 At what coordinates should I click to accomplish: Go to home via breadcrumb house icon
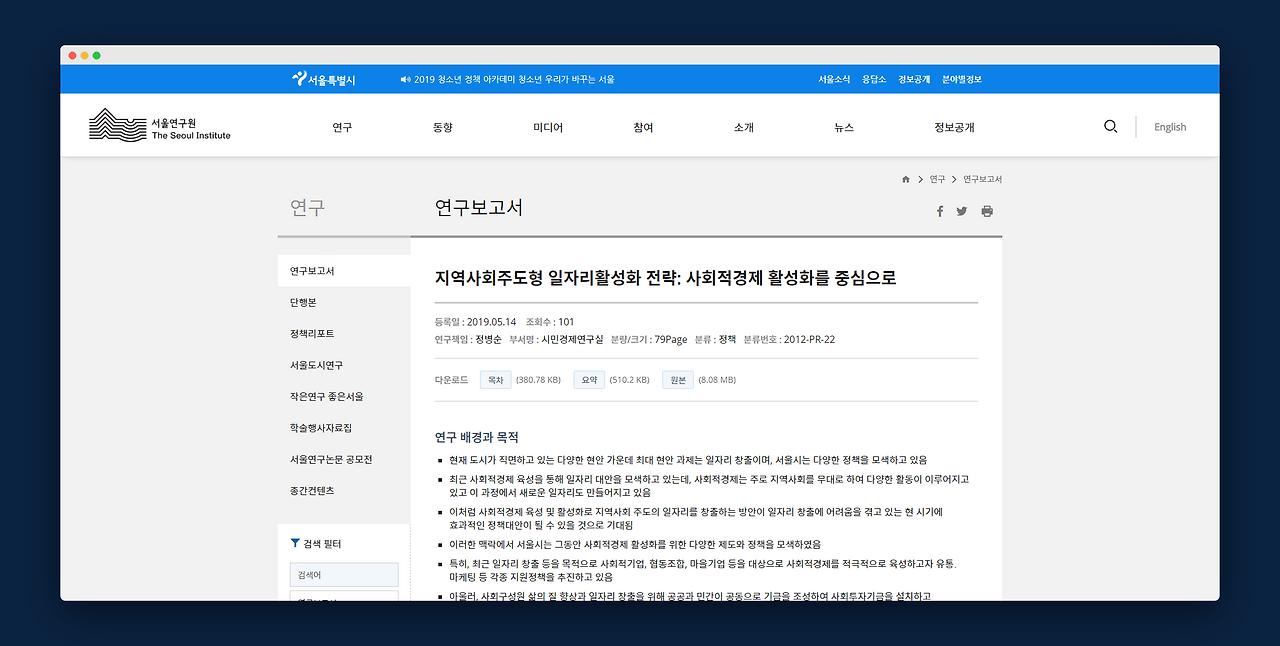[906, 179]
